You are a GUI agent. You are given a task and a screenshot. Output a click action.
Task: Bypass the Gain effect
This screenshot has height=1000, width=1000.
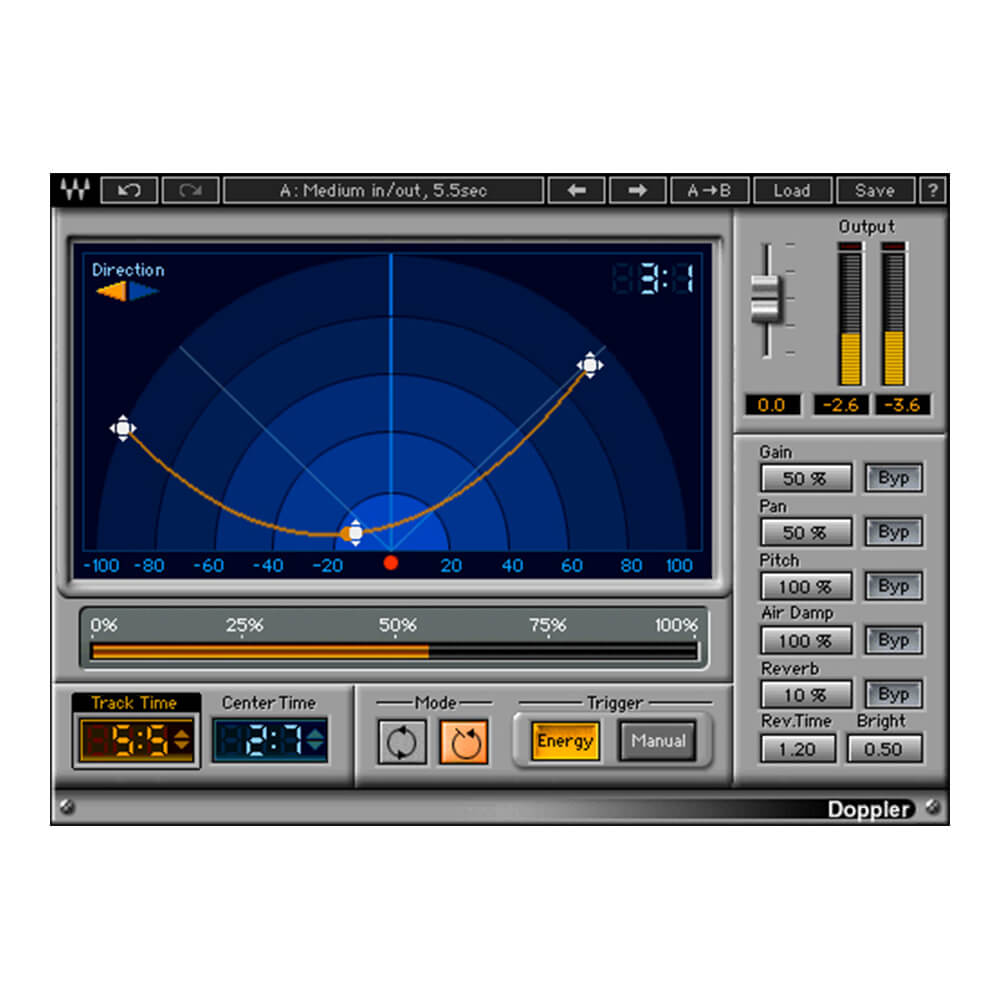coord(893,478)
